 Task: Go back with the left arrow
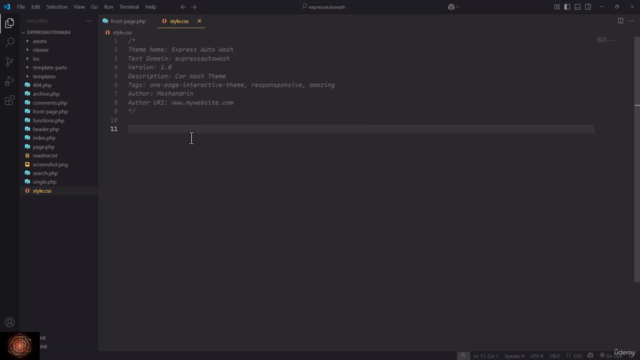point(183,7)
